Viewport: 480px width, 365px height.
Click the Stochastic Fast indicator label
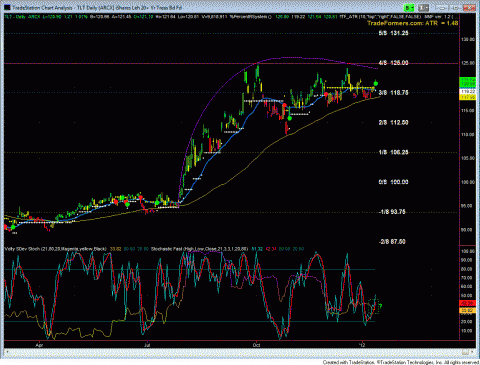coord(199,249)
